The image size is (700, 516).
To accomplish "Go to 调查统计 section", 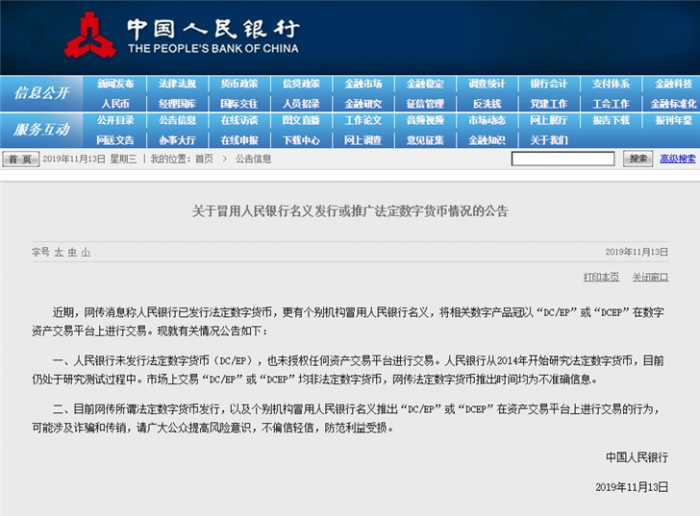I will coord(487,84).
